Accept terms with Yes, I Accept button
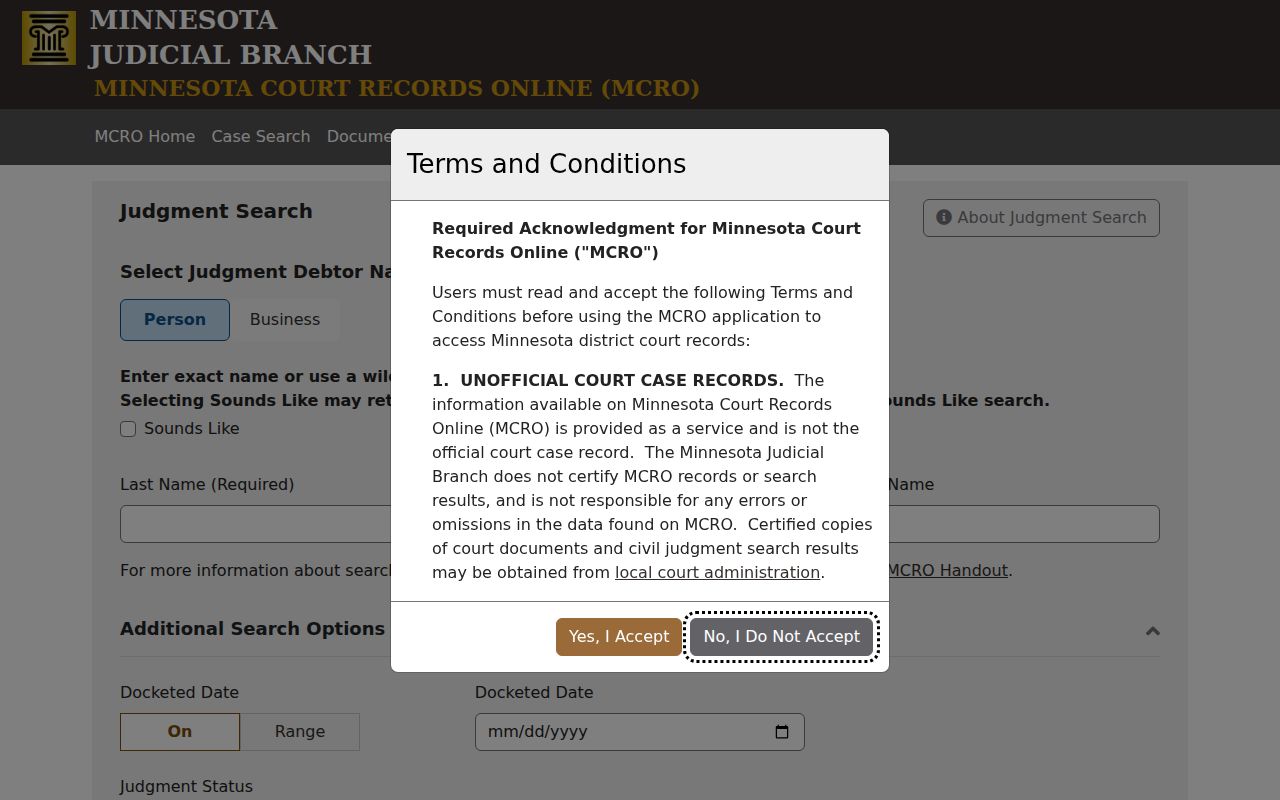Image resolution: width=1280 pixels, height=800 pixels. [619, 637]
